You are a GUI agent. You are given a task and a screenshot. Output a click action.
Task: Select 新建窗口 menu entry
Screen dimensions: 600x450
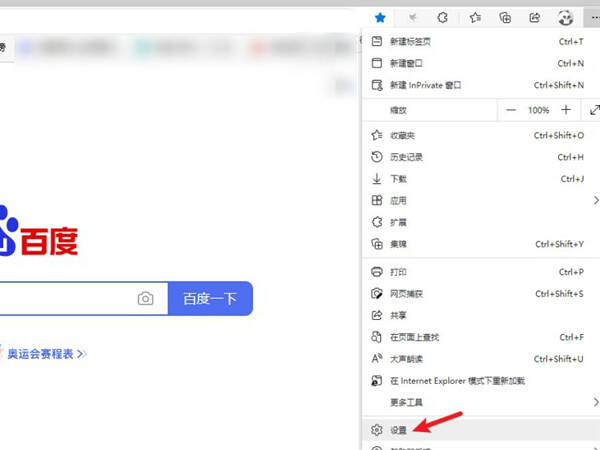(481, 63)
